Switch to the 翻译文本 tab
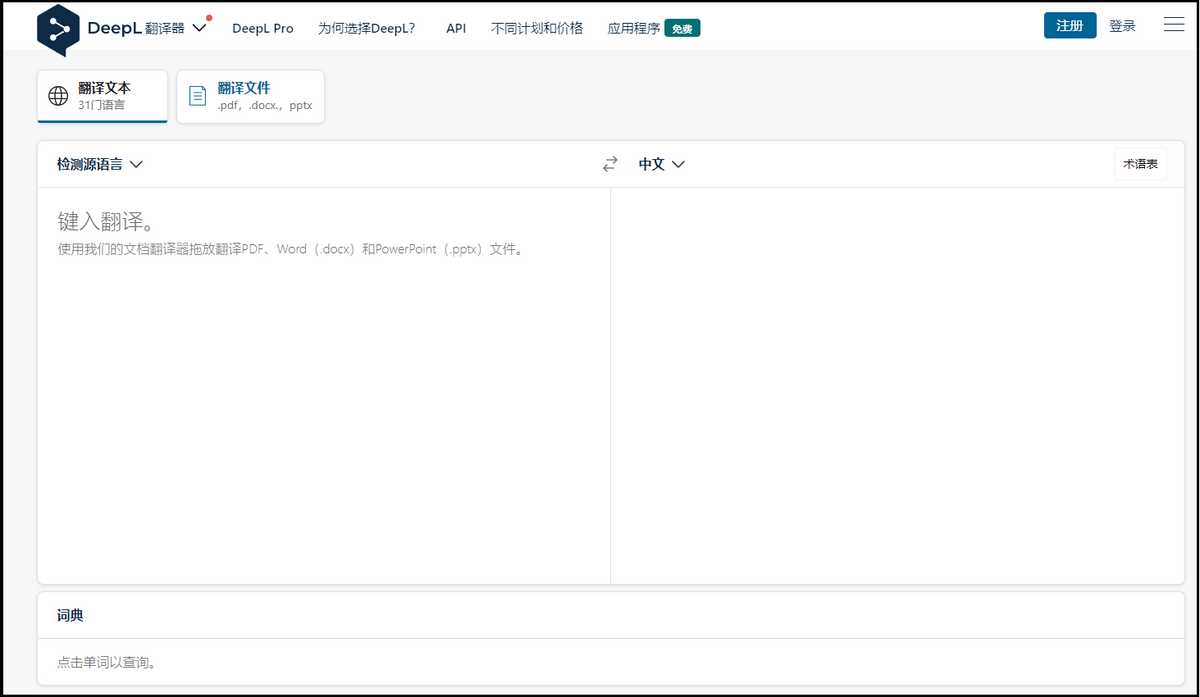The height and width of the screenshot is (697, 1200). (x=103, y=96)
